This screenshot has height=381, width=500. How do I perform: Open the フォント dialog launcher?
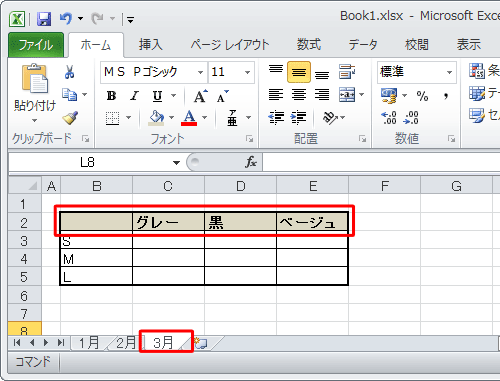(249, 139)
